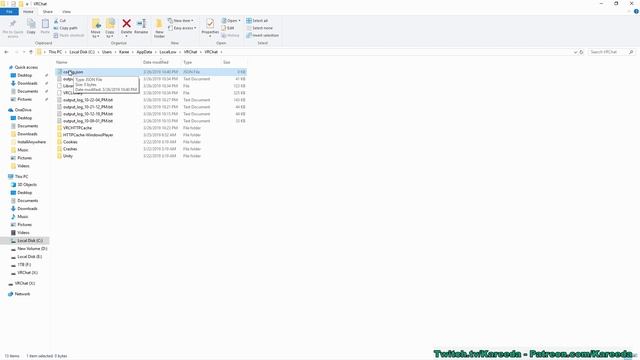Switch to the Home ribbon tab
640x360 pixels.
[x=28, y=12]
